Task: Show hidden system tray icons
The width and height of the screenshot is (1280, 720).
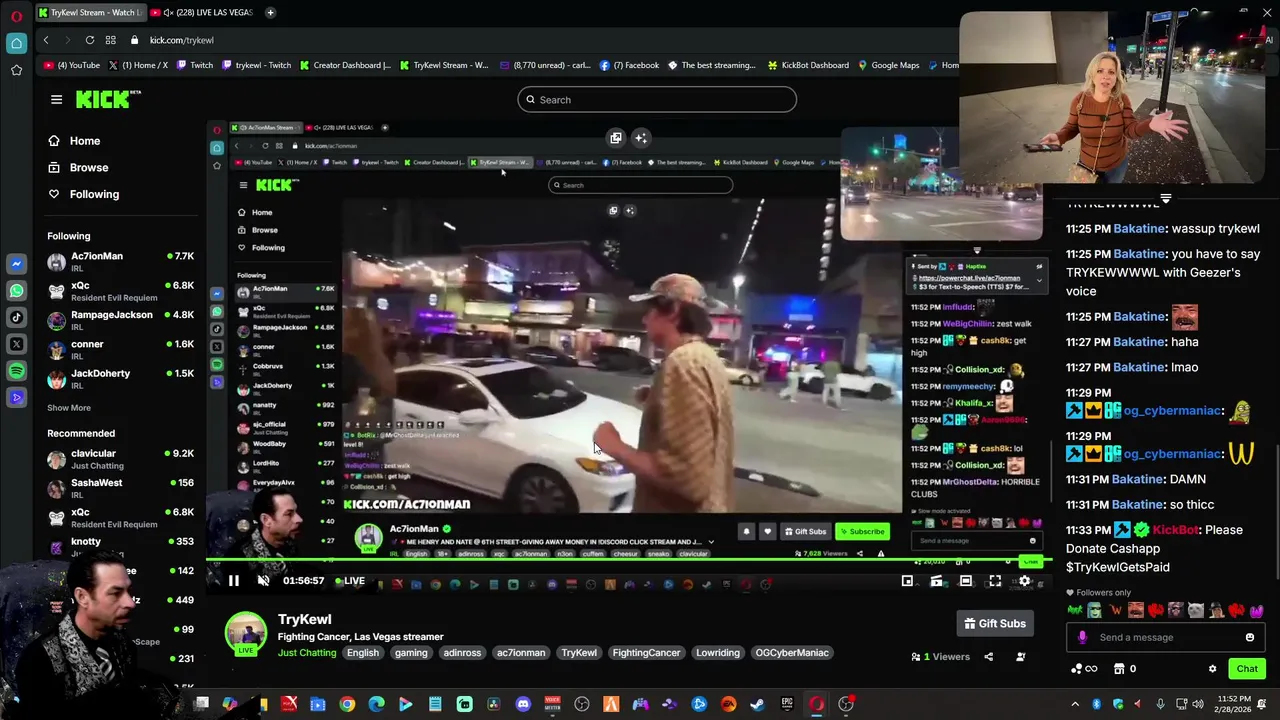Action: point(1075,704)
